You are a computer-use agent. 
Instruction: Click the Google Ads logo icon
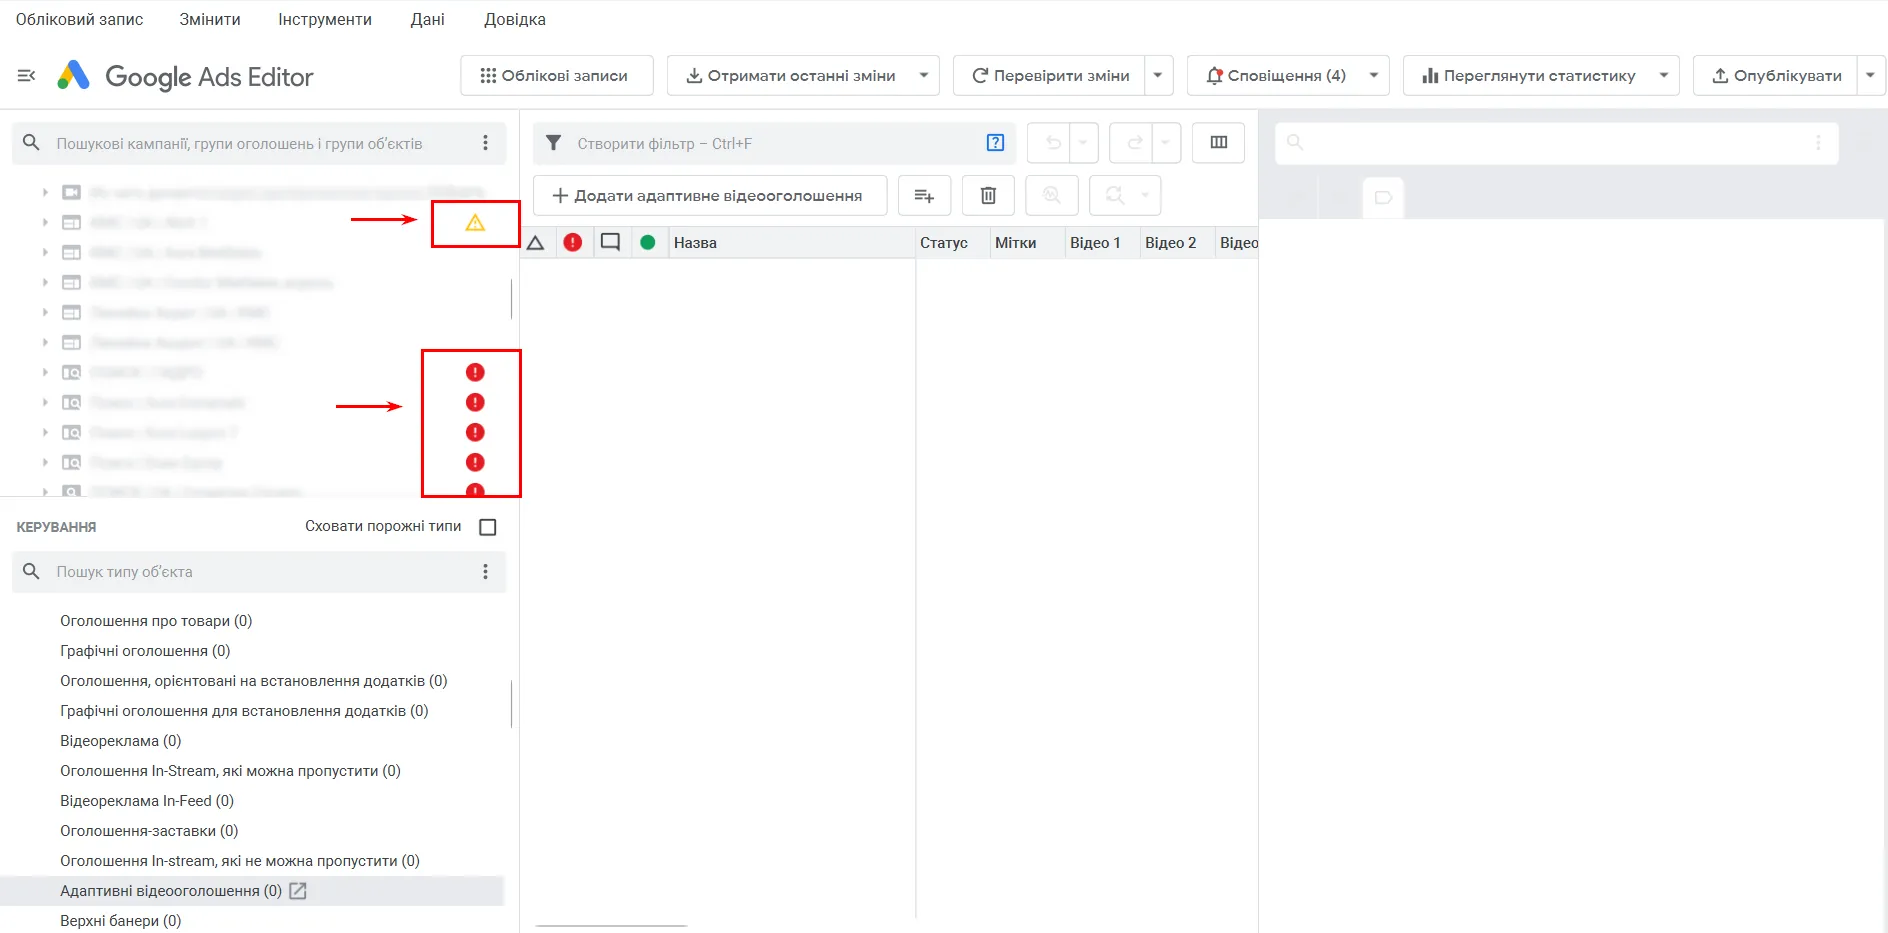coord(73,76)
